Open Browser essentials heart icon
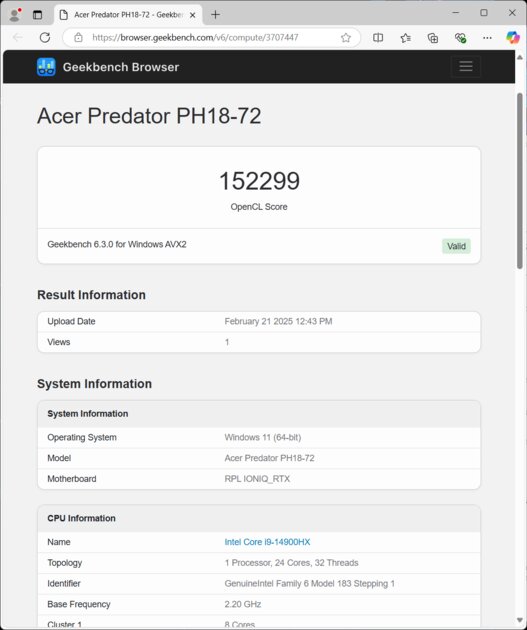Image resolution: width=527 pixels, height=630 pixels. pos(460,38)
